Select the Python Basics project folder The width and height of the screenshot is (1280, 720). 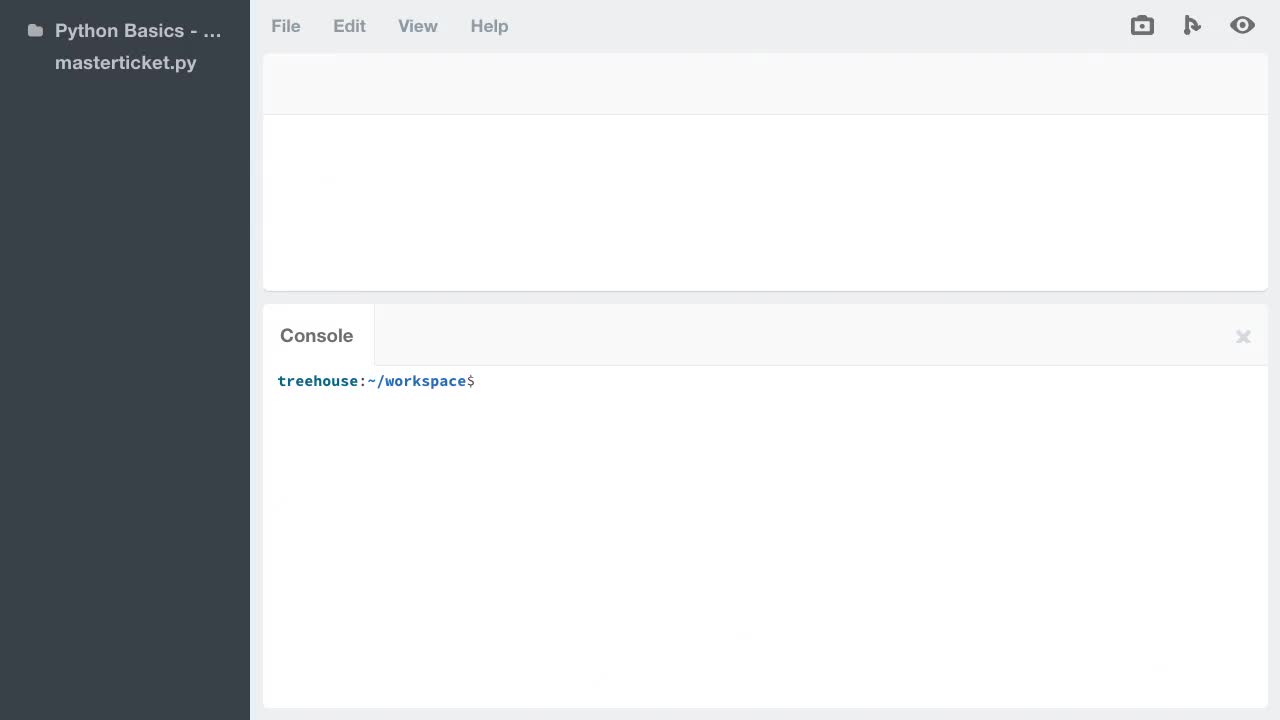pos(137,30)
